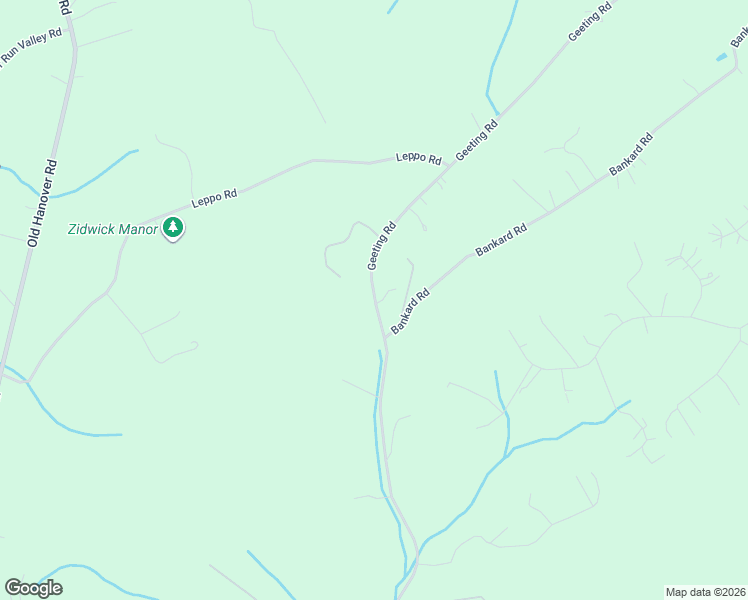The image size is (748, 600).
Task: Click the Zidwick Manor park pin icon
Action: tap(173, 228)
